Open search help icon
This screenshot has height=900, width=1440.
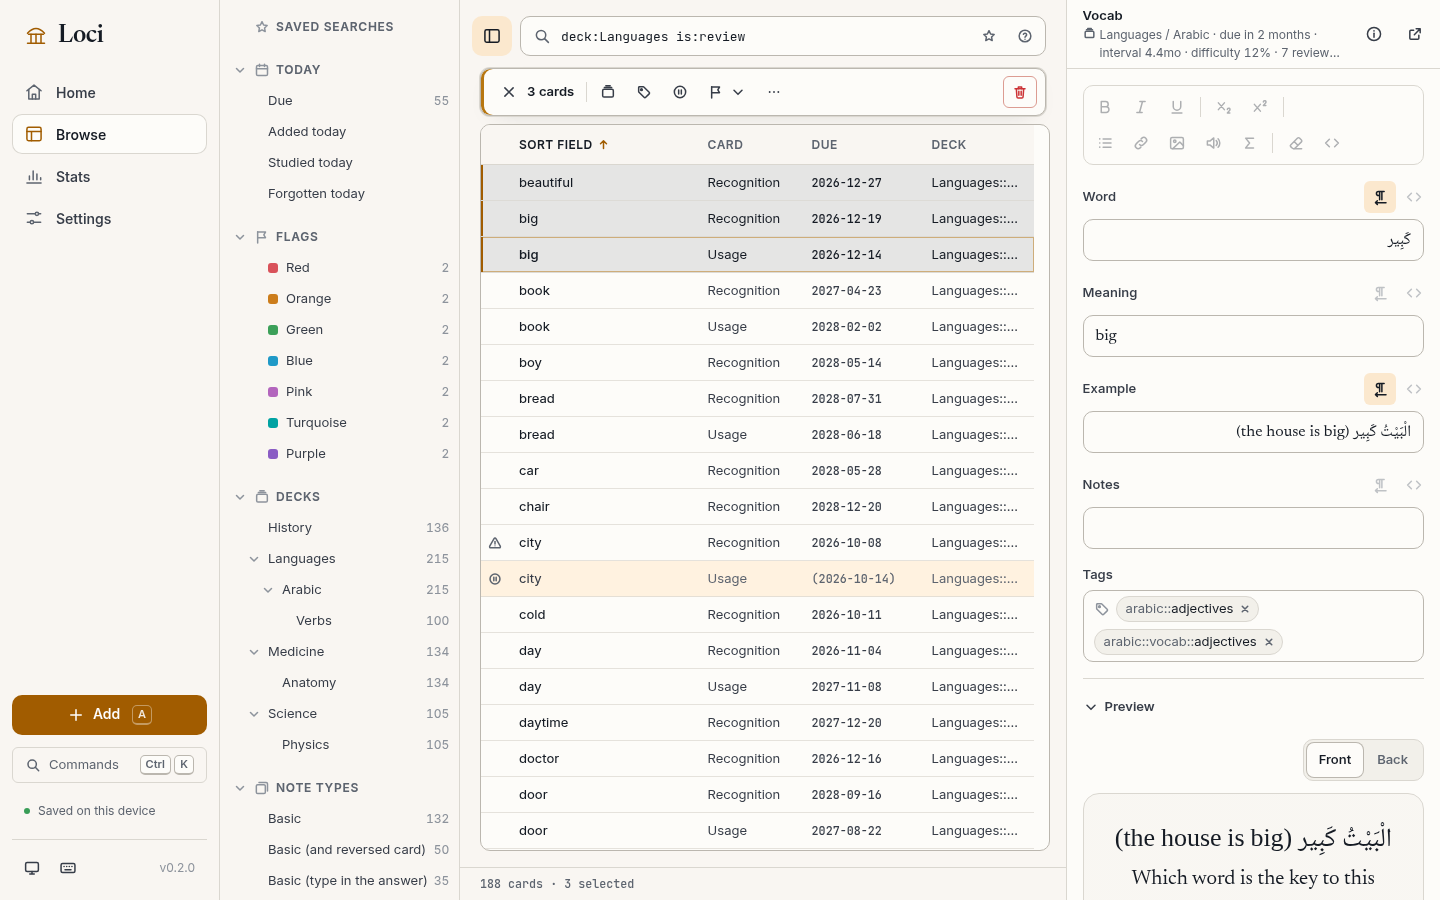[x=1025, y=36]
